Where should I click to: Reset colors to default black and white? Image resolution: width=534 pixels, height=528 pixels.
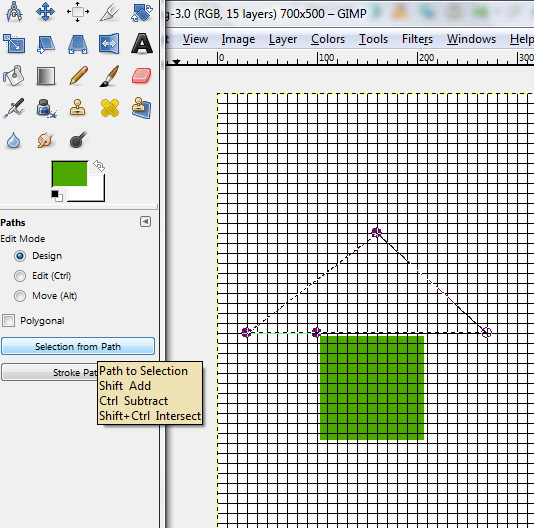57,196
